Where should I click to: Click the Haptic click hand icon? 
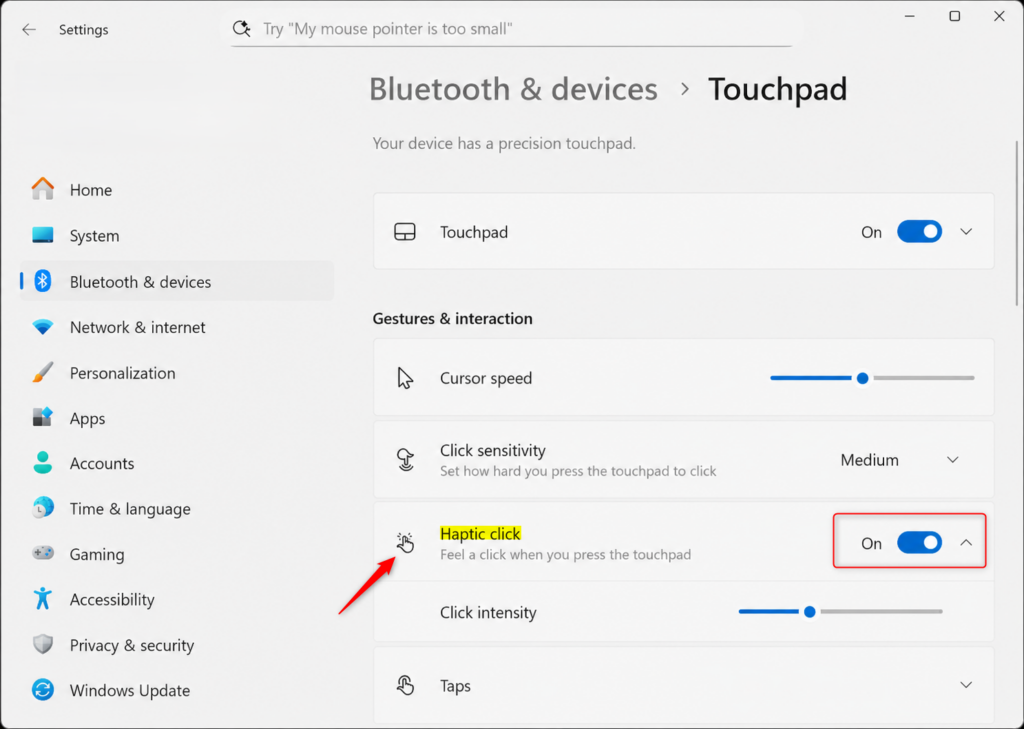pyautogui.click(x=405, y=542)
